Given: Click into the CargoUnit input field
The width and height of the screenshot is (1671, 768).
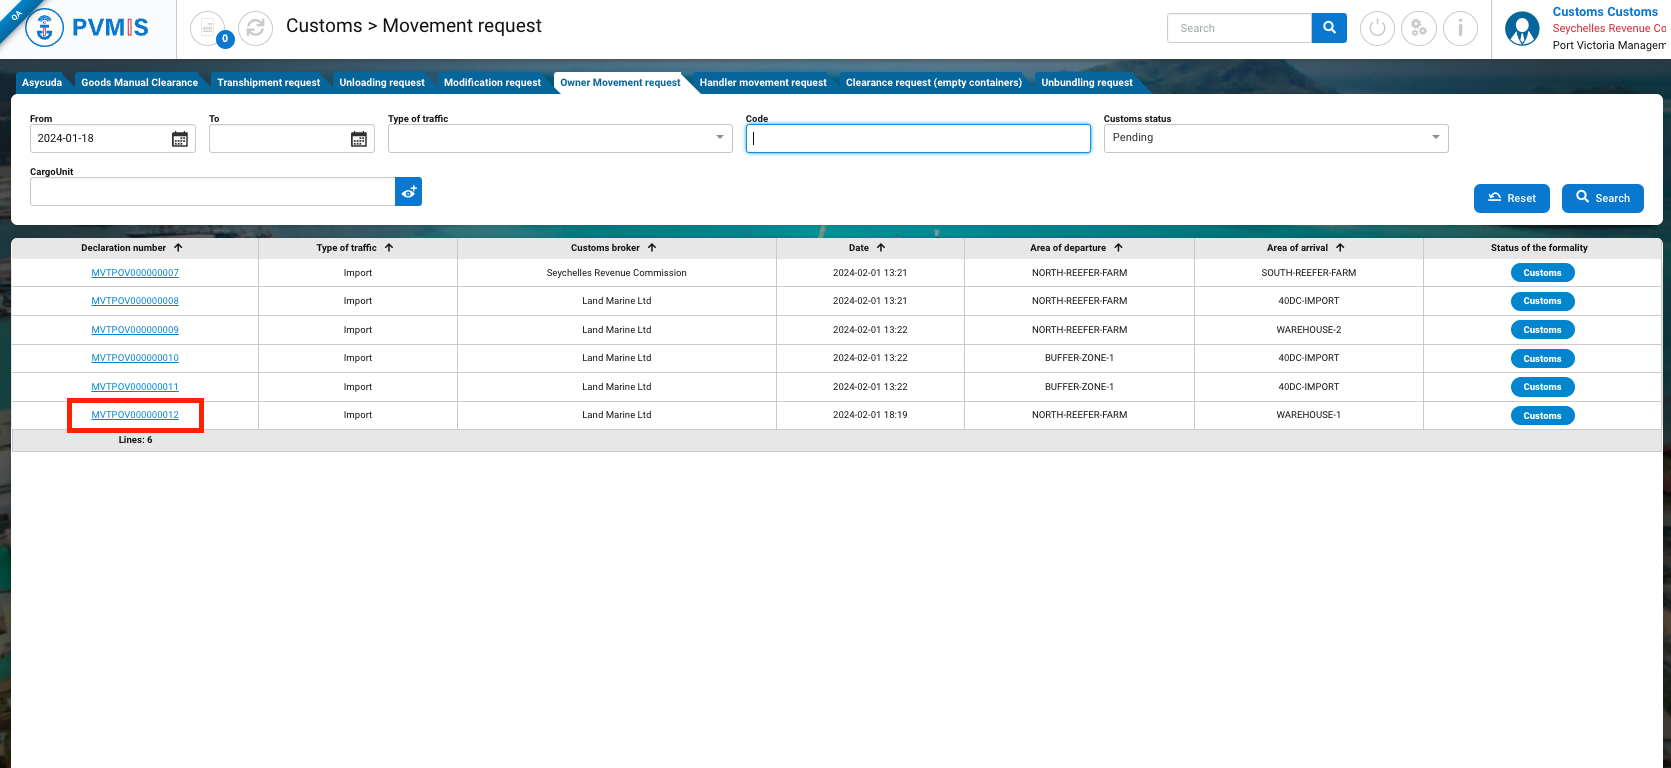Looking at the screenshot, I should [212, 192].
